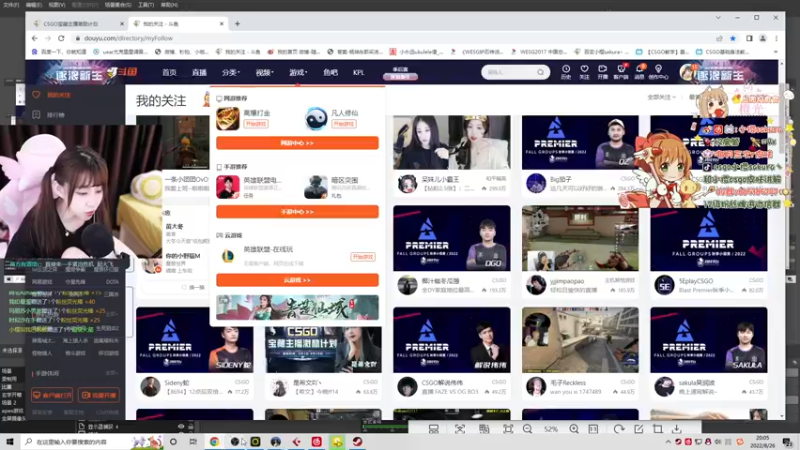
Task: Open Chrome from the Windows taskbar
Action: [x=214, y=441]
